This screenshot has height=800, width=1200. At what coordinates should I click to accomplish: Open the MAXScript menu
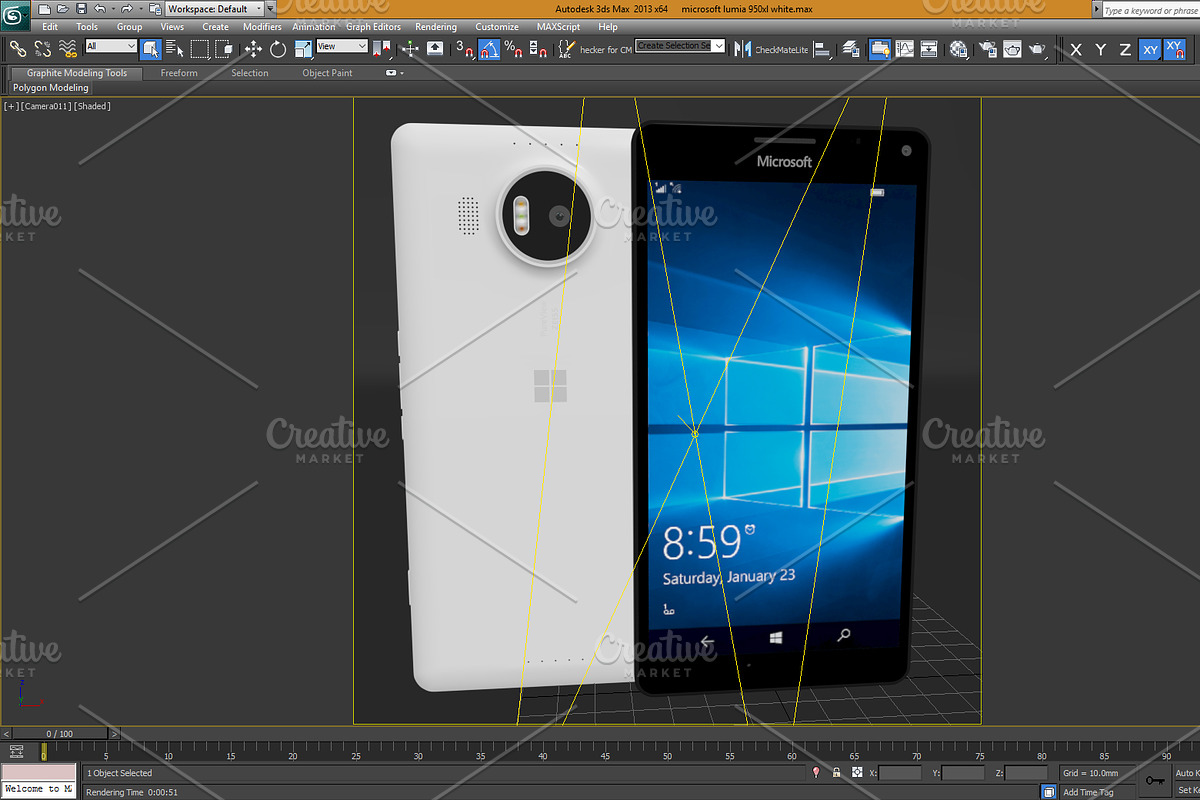557,27
